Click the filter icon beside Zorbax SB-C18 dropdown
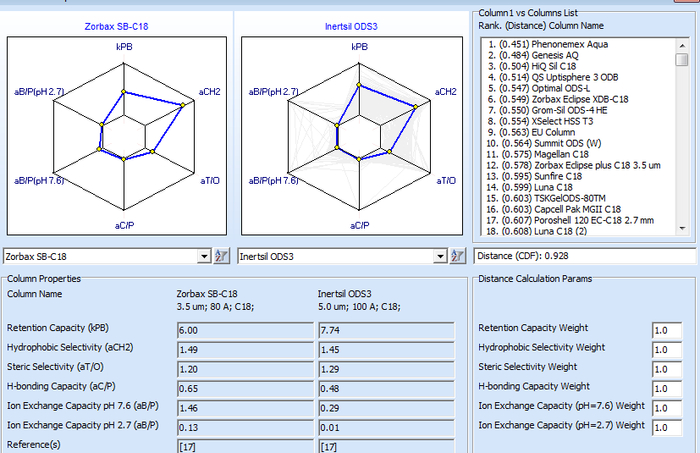 (x=221, y=256)
